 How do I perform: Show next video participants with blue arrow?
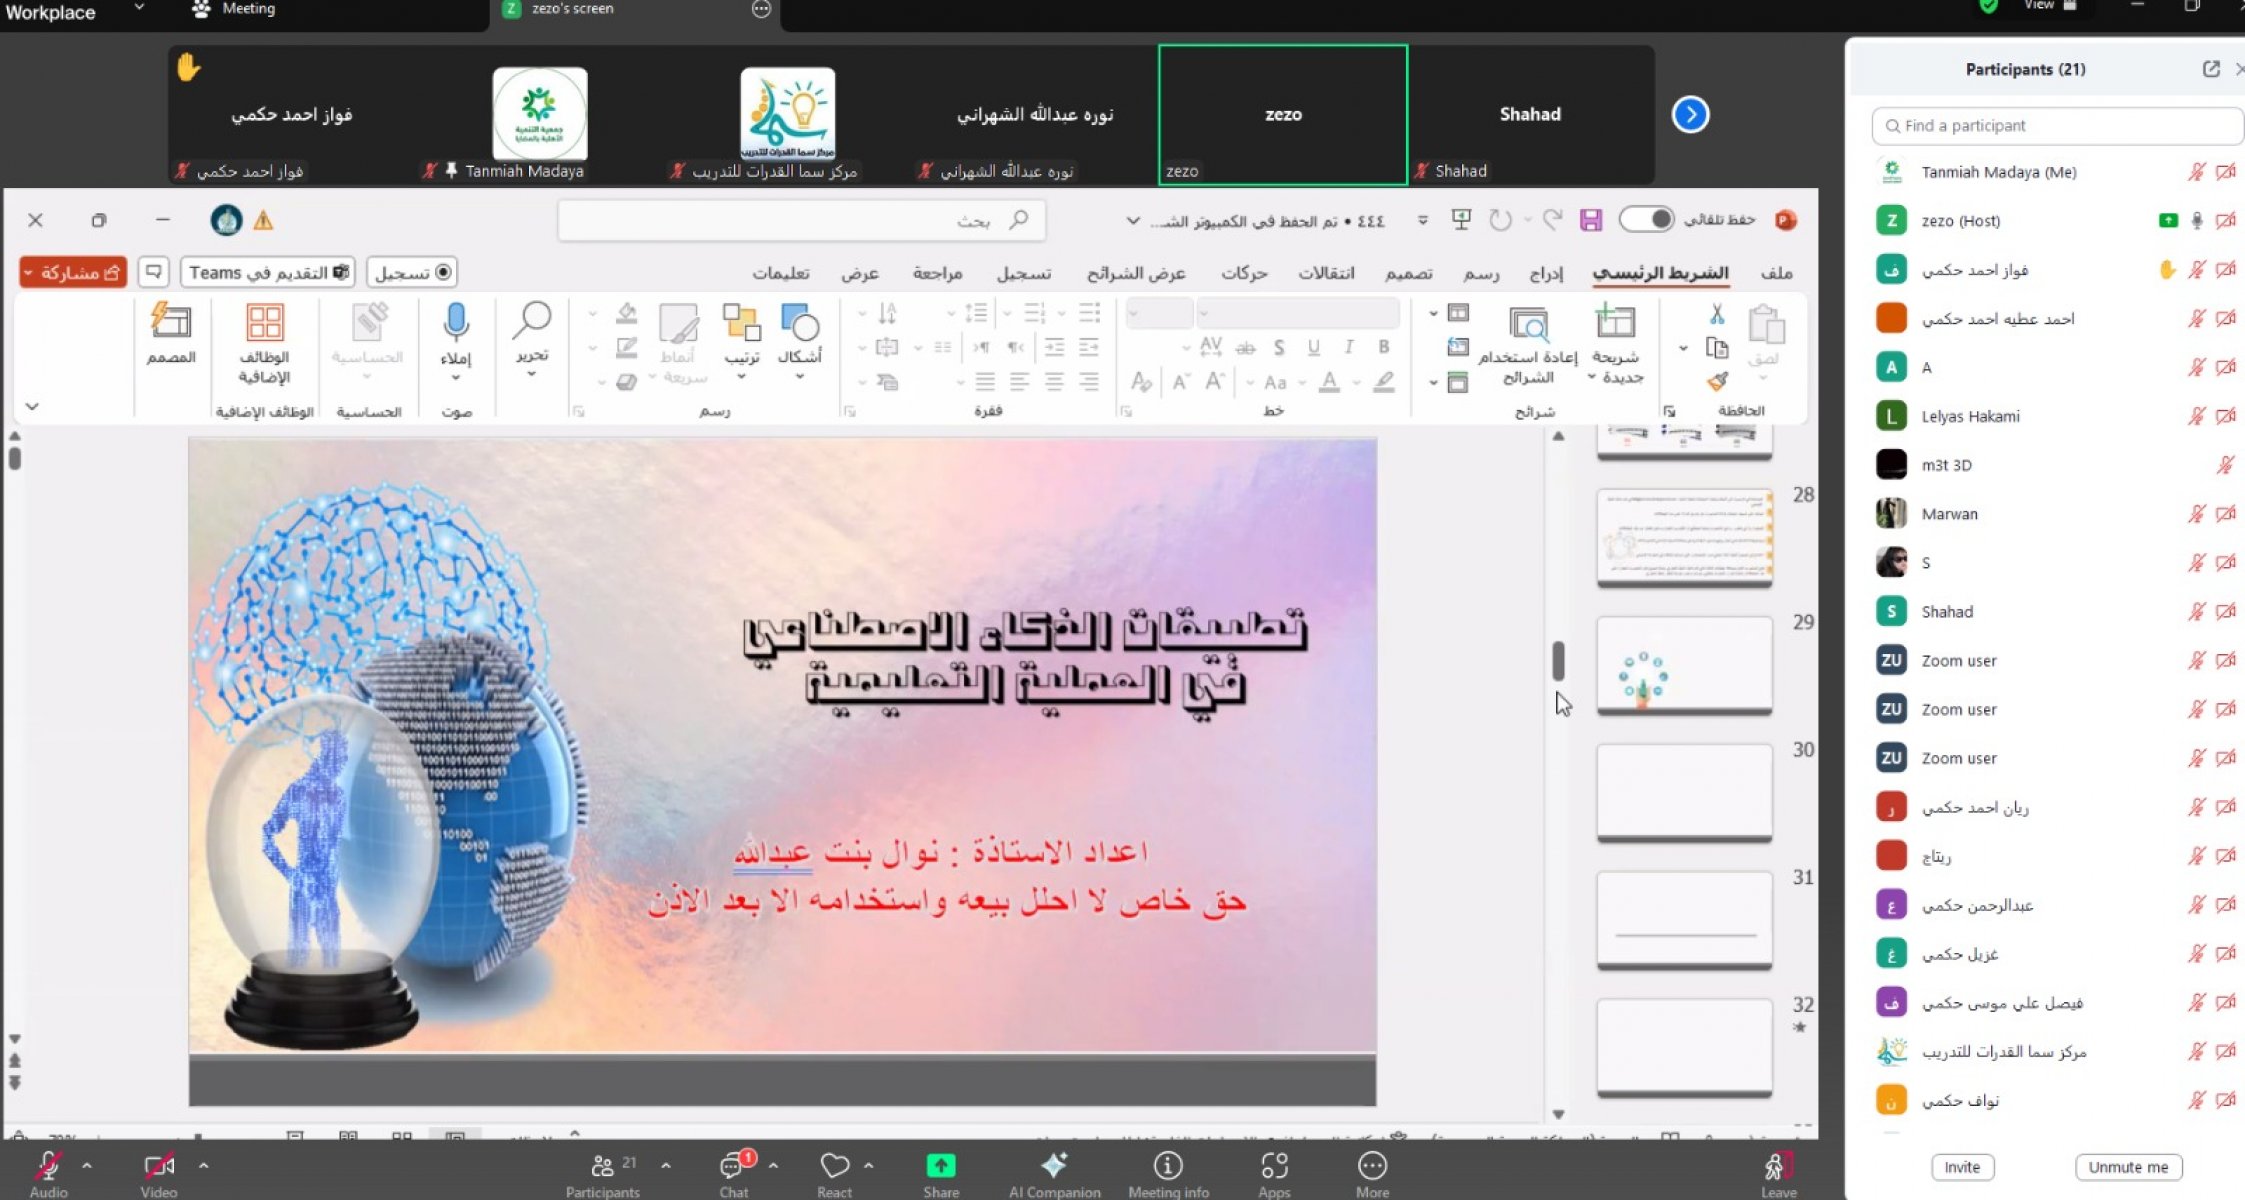pos(1690,114)
